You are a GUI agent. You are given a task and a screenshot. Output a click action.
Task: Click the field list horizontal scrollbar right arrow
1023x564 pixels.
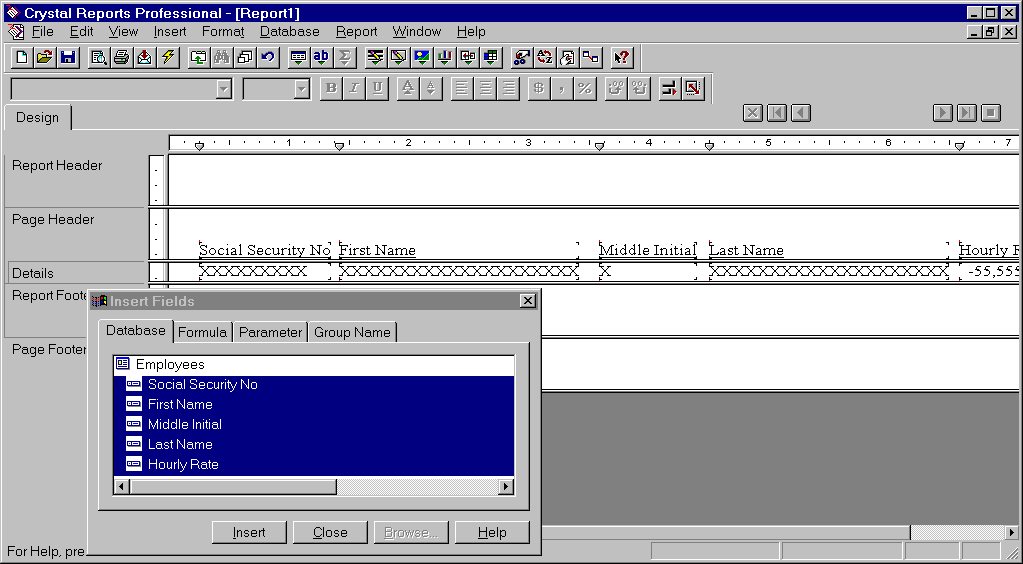click(506, 486)
